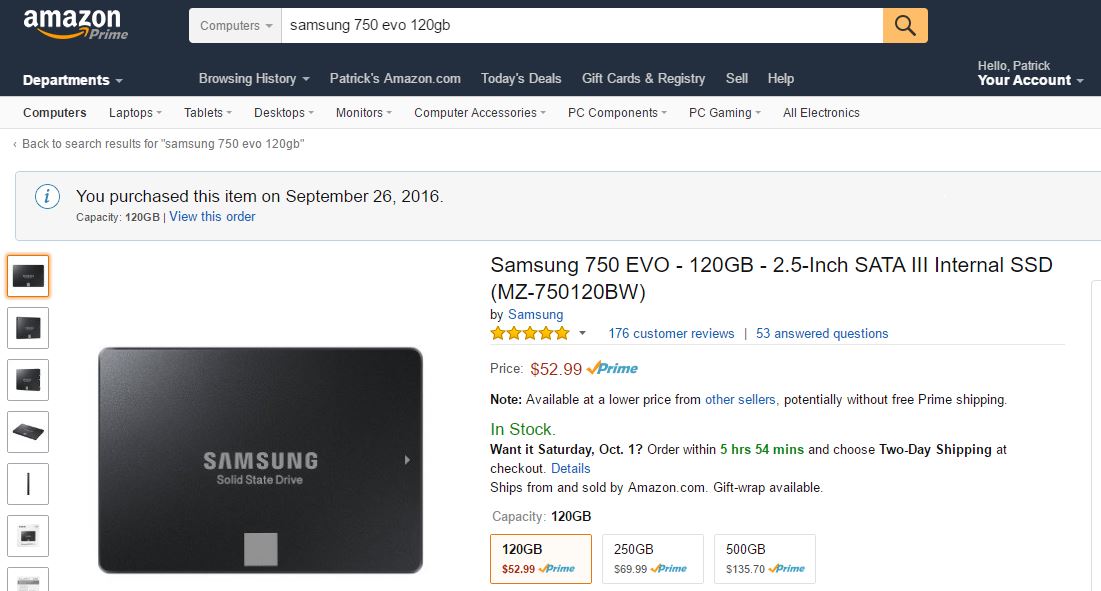The image size is (1101, 591).
Task: Choose the 500GB capacity option
Action: tap(765, 558)
